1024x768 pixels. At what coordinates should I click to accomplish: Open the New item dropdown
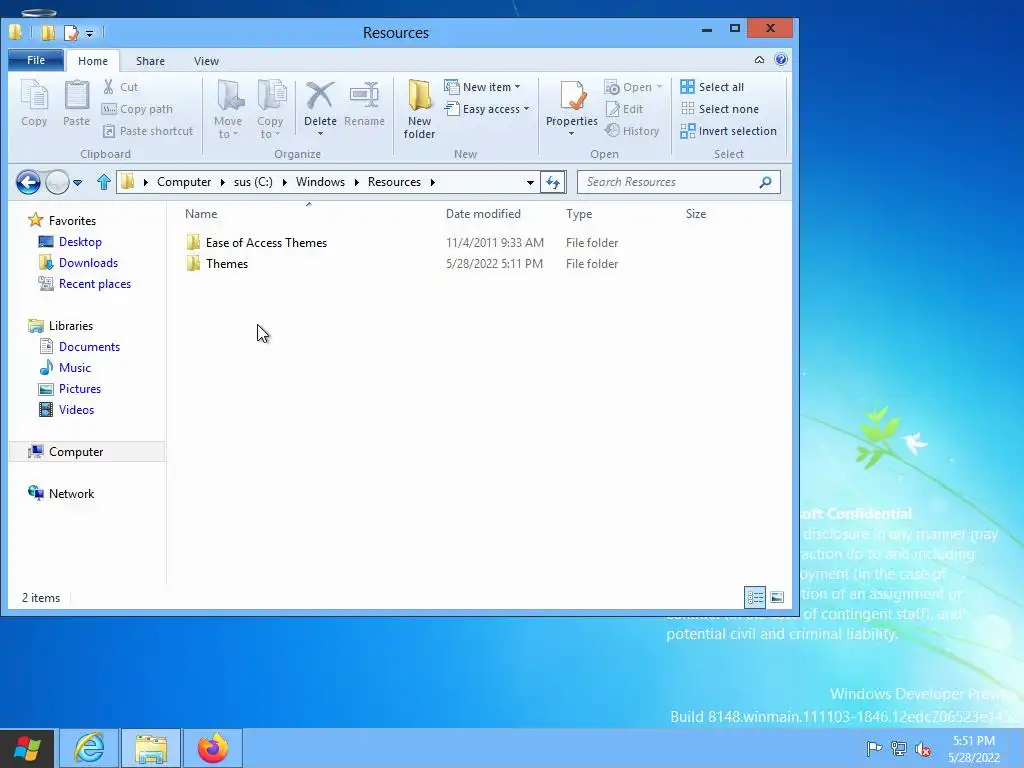(x=483, y=87)
